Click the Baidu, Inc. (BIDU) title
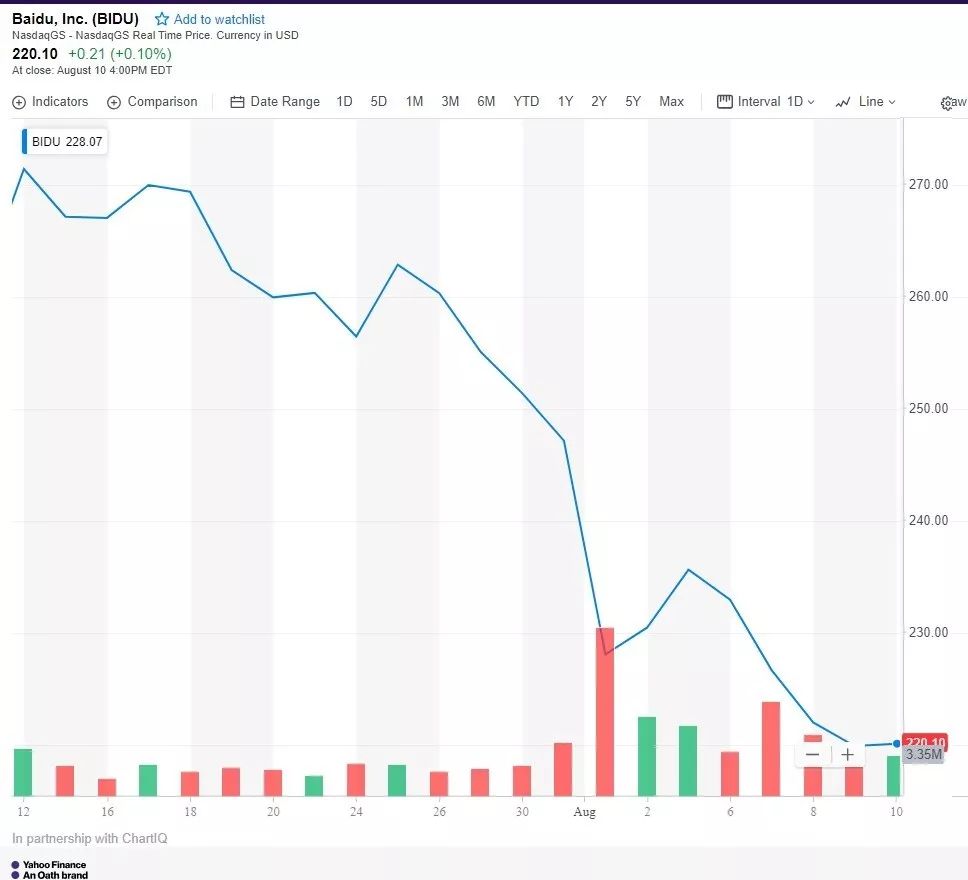 [x=75, y=19]
